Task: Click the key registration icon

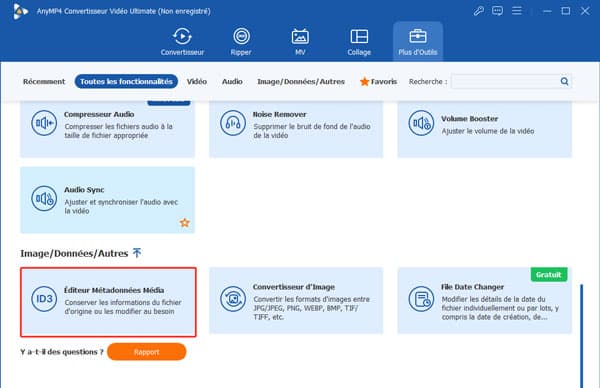Action: click(478, 11)
